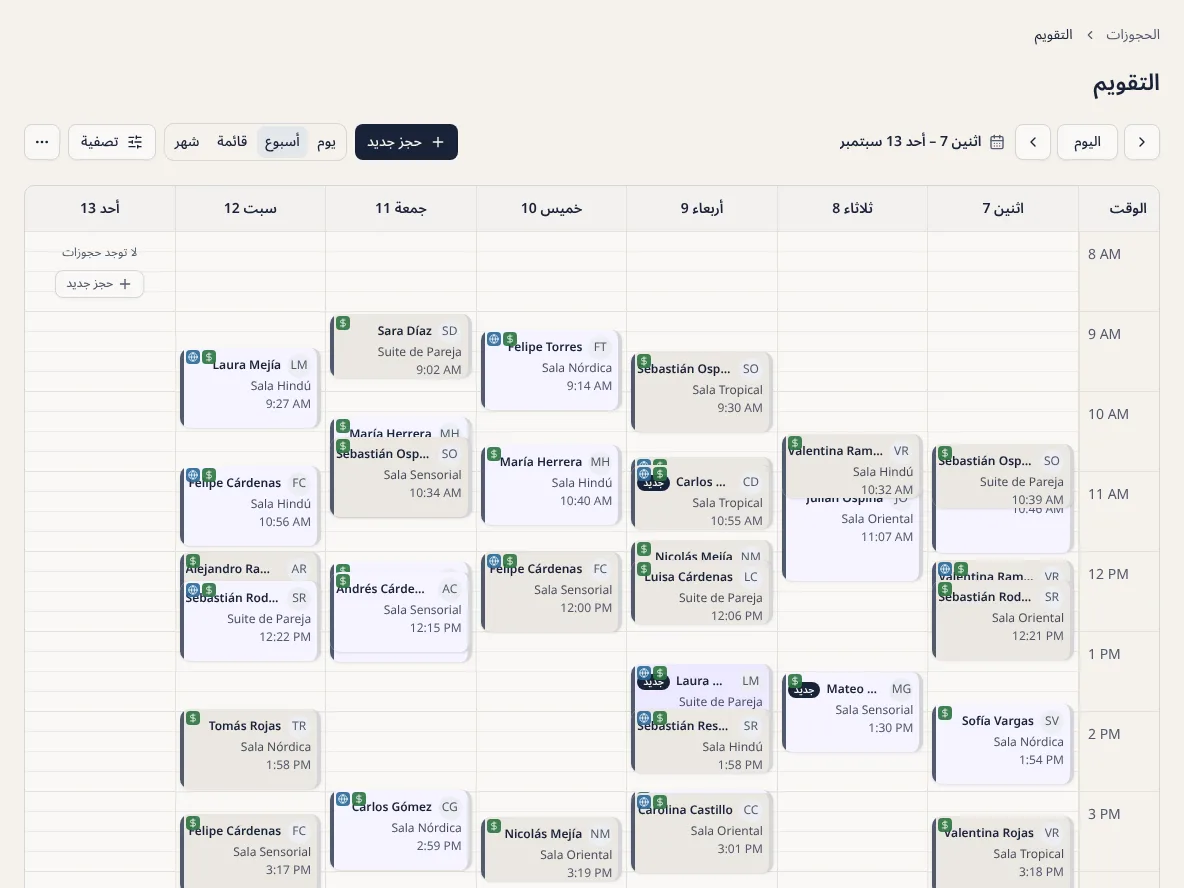Click the 1:30 PM time on Mateo booking

point(890,728)
